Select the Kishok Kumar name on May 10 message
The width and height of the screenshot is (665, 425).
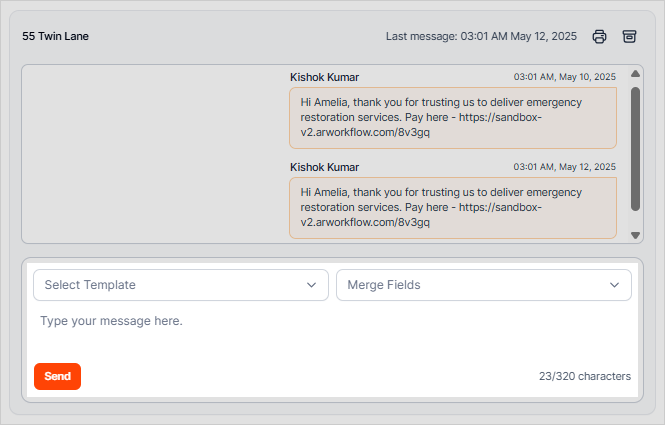[x=324, y=77]
